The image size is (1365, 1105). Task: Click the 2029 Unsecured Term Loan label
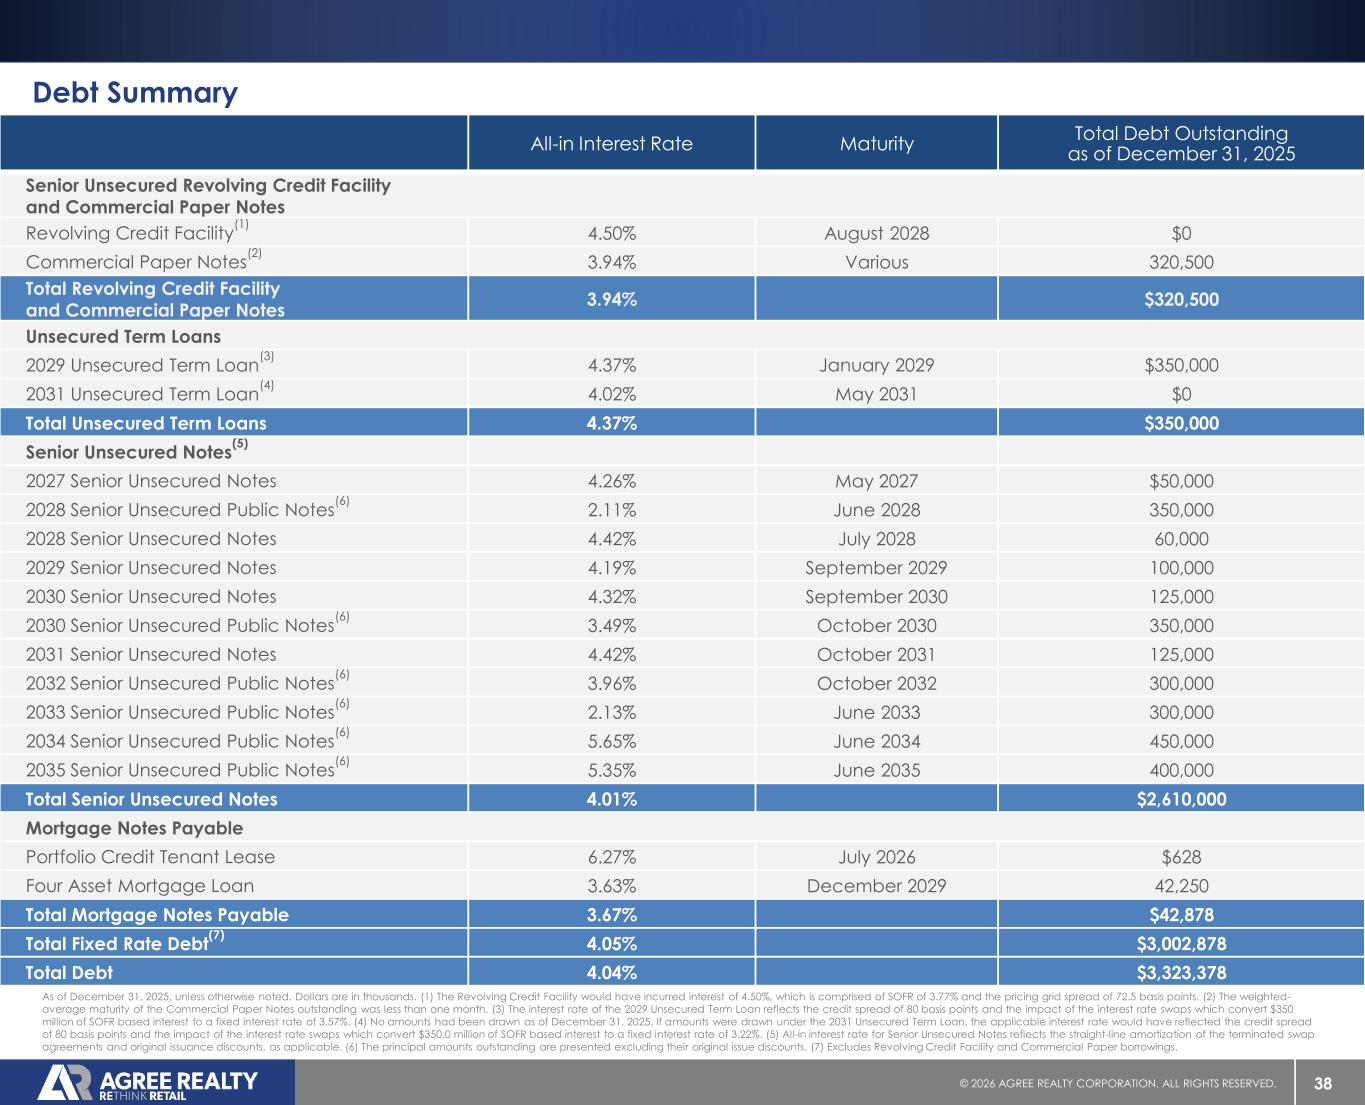pos(142,366)
